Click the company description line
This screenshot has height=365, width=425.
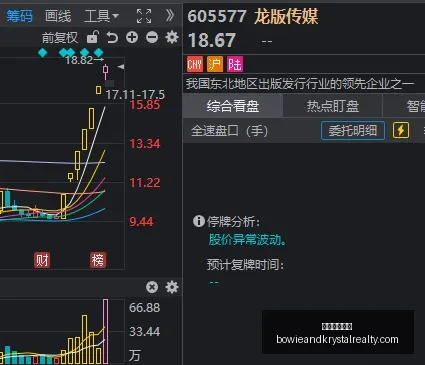pyautogui.click(x=300, y=84)
